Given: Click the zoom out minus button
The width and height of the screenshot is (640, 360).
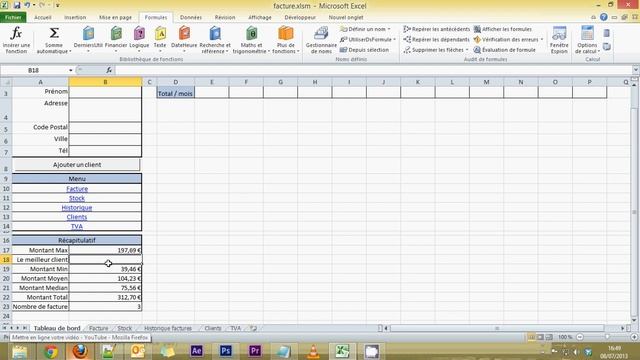Looking at the screenshot, I should [580, 337].
